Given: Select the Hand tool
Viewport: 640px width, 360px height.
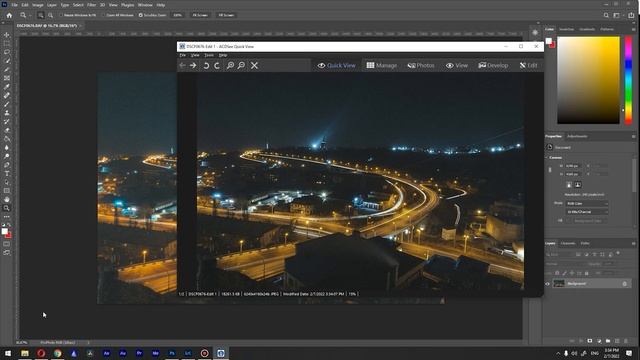Looking at the screenshot, I should point(7,200).
